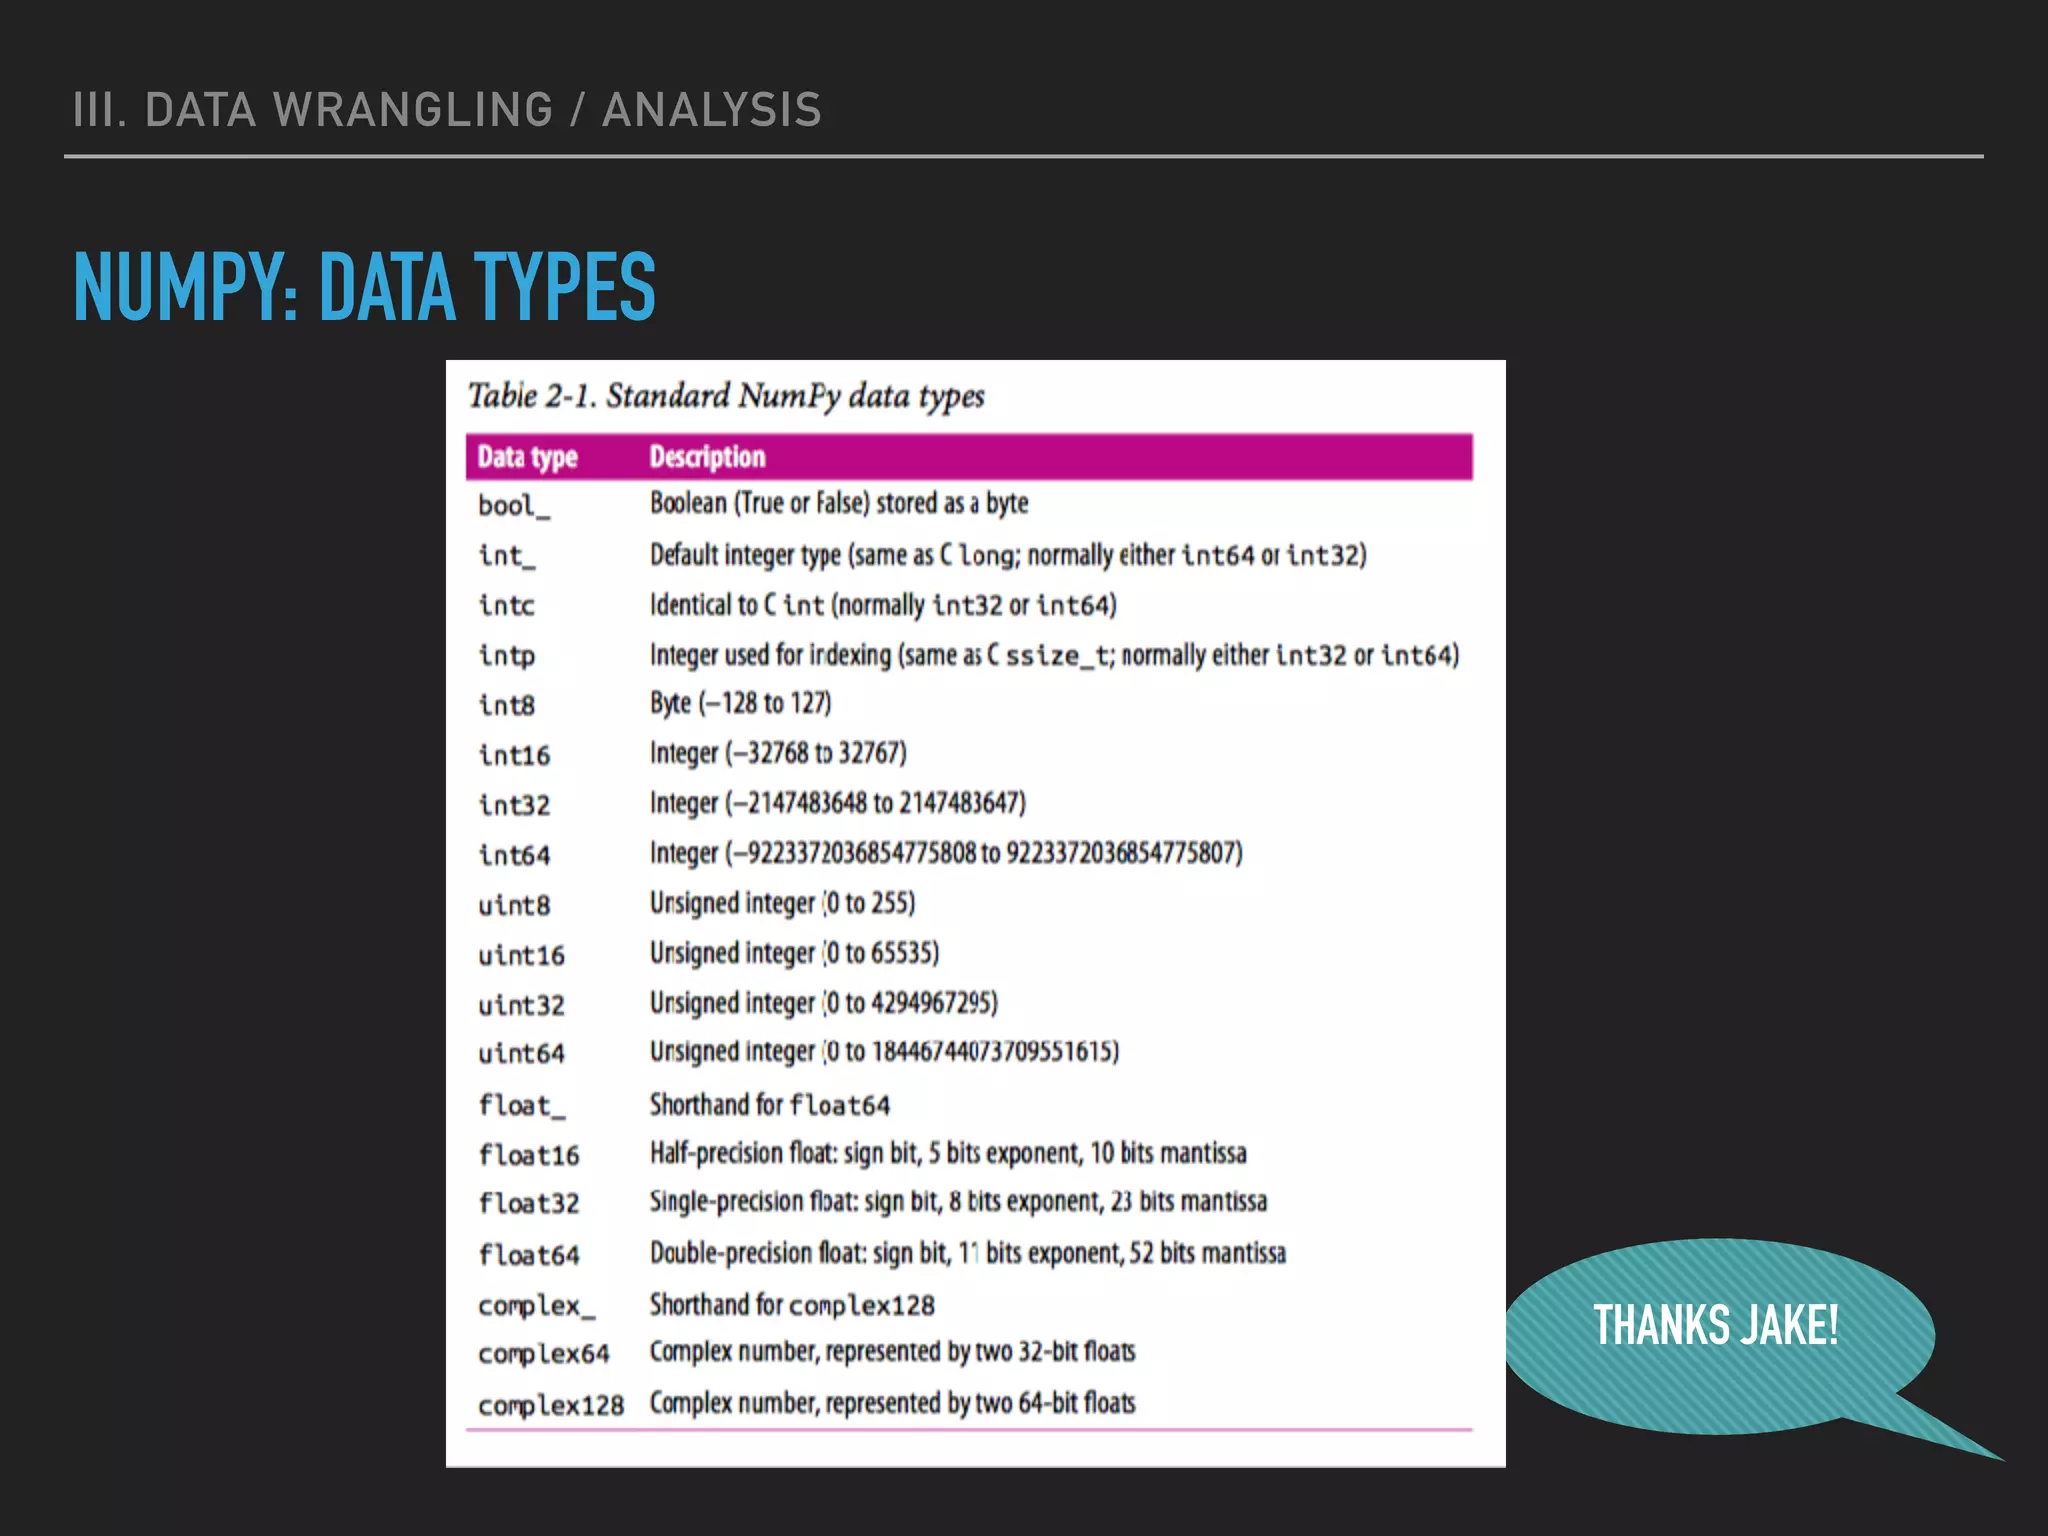Click the 'Integer used for indexing' description
This screenshot has width=2048, height=1536.
1055,655
